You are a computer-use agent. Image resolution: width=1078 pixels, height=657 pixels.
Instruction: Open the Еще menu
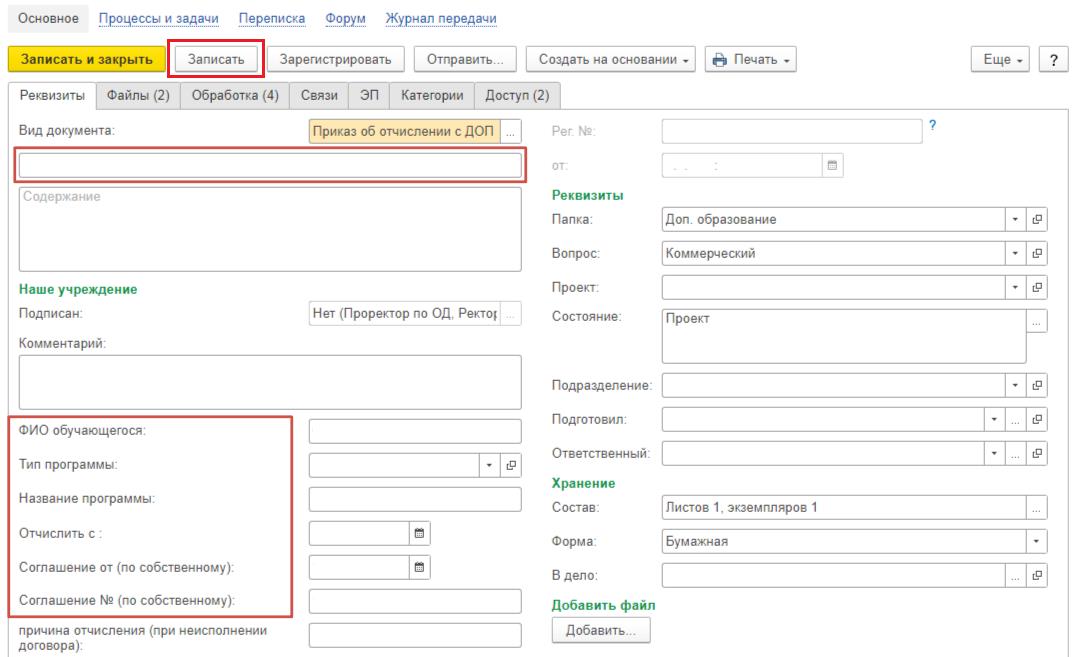click(1002, 59)
